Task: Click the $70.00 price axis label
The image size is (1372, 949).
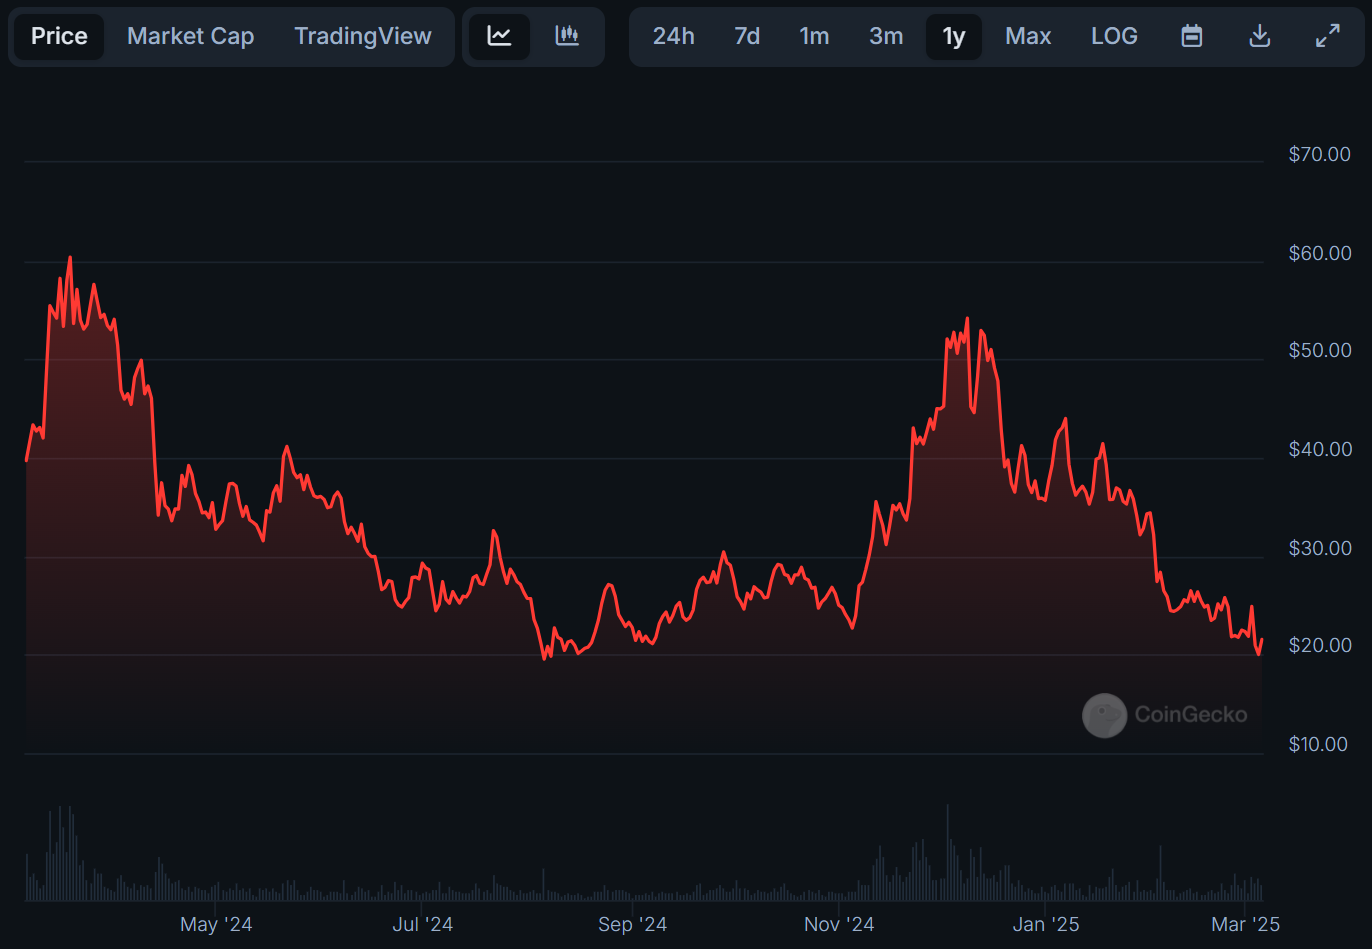Action: pyautogui.click(x=1320, y=154)
